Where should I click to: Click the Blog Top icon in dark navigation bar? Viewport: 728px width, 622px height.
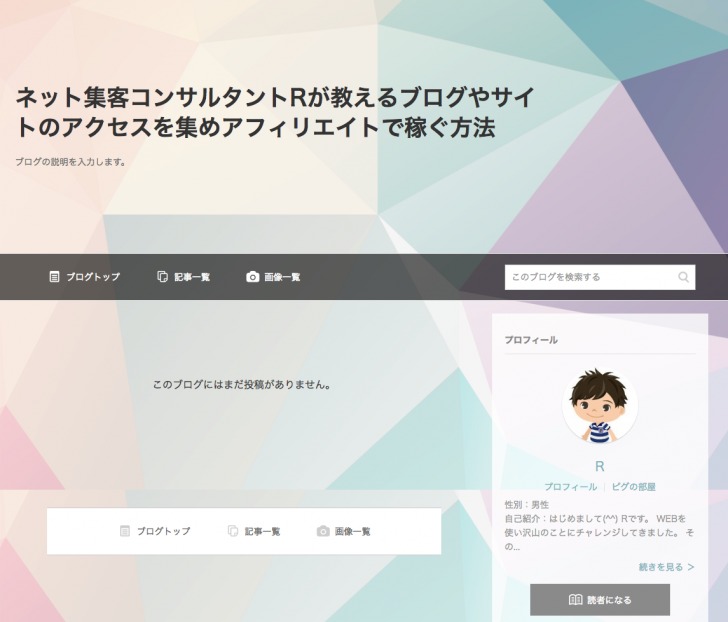point(55,277)
